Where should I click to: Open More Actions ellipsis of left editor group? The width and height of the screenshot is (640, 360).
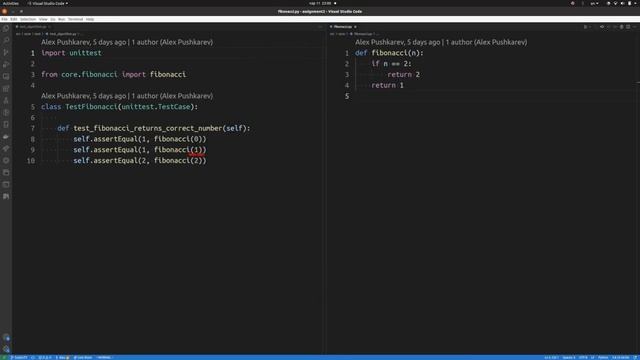tap(320, 27)
